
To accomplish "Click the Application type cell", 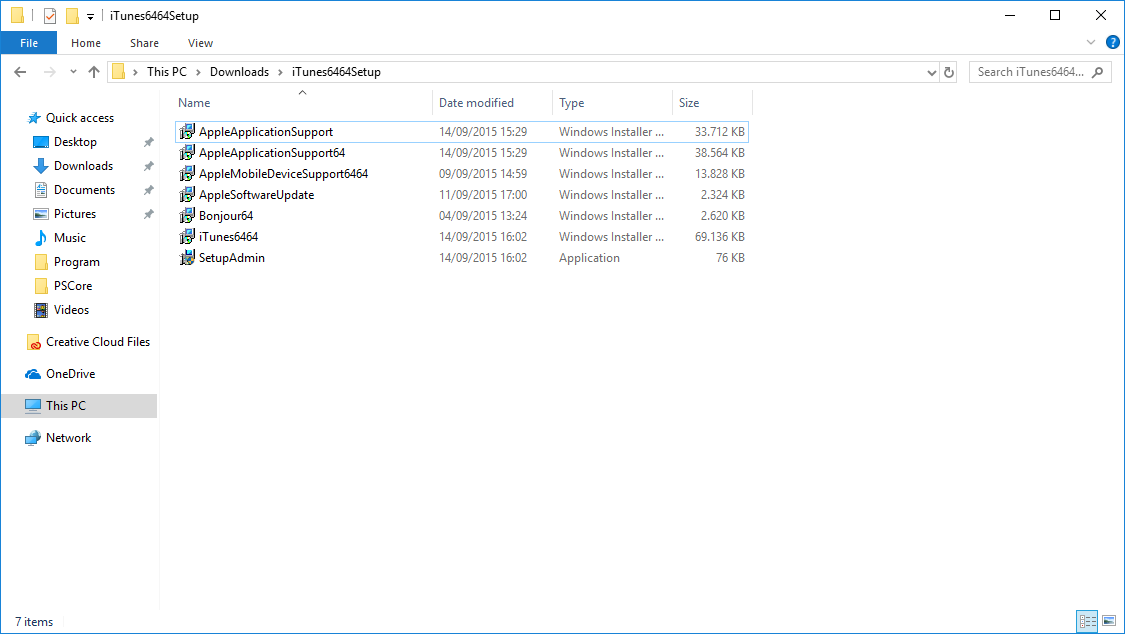I will coord(589,257).
